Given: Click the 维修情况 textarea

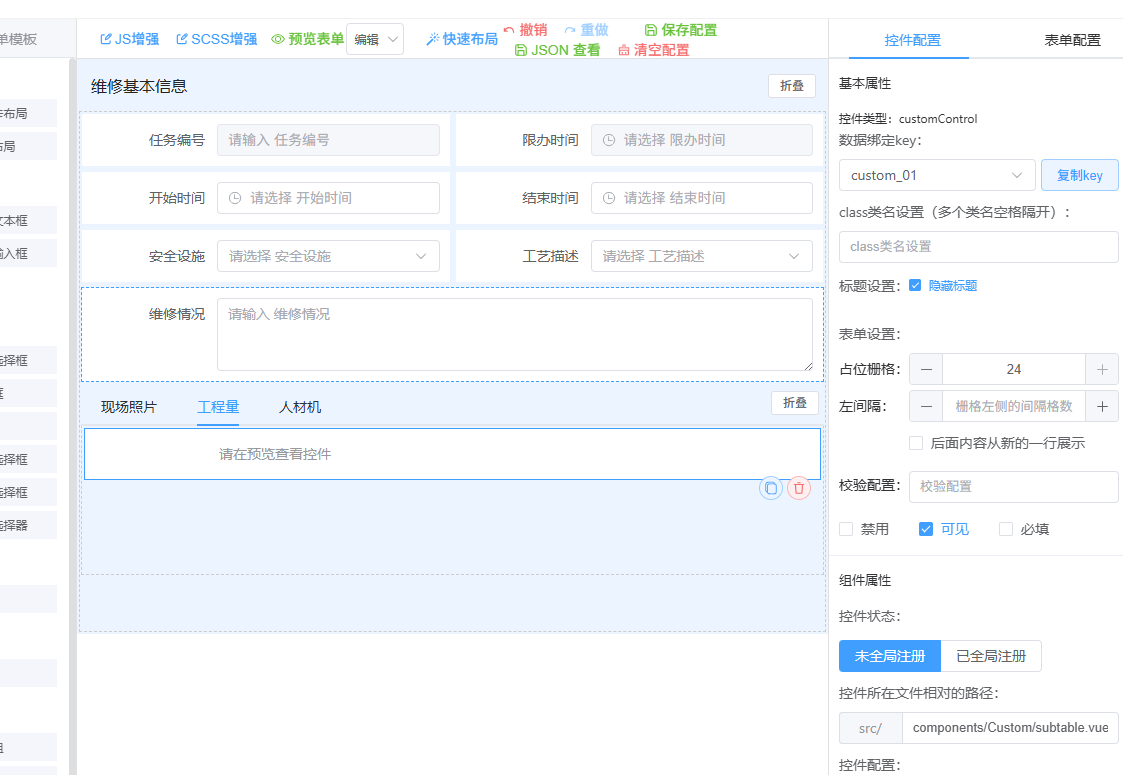Looking at the screenshot, I should (x=514, y=335).
